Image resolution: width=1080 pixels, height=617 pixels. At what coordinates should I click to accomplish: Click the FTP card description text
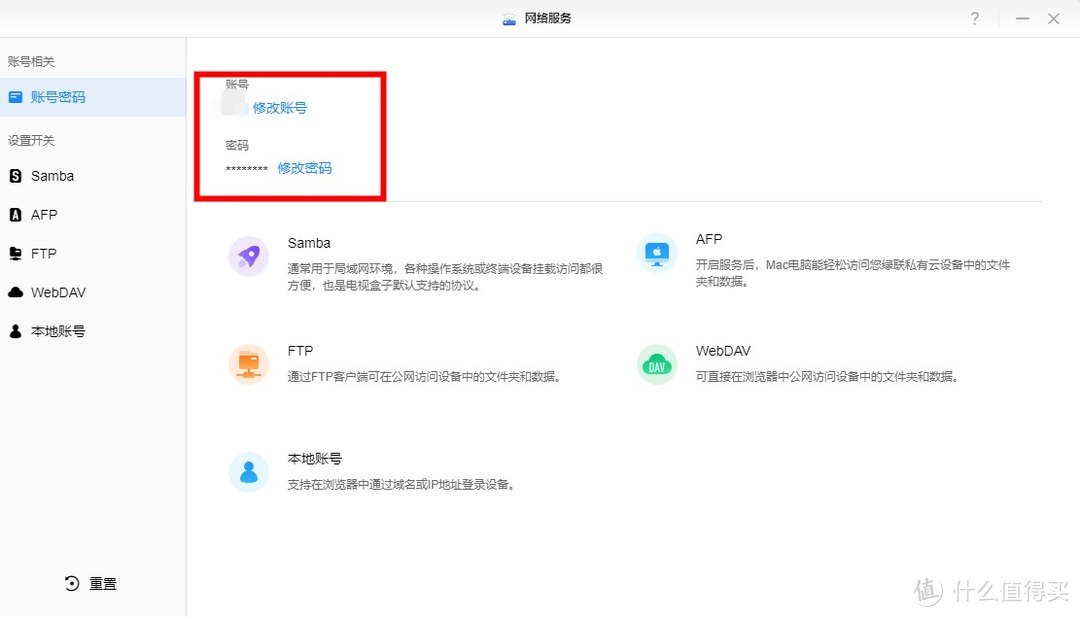424,377
